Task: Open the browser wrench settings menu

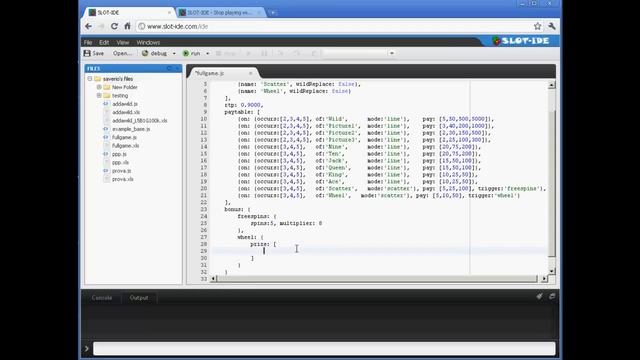Action: pyautogui.click(x=552, y=26)
